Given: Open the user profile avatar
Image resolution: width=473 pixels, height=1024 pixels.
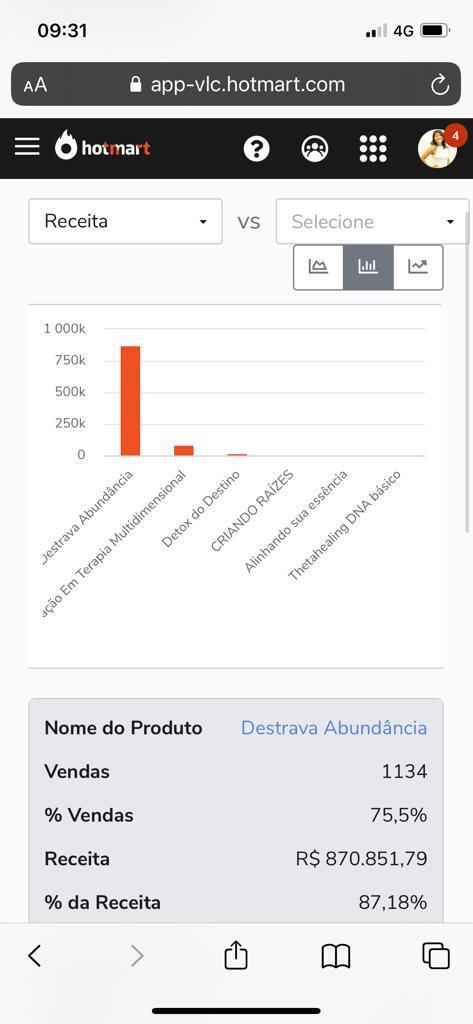Looking at the screenshot, I should pyautogui.click(x=438, y=148).
